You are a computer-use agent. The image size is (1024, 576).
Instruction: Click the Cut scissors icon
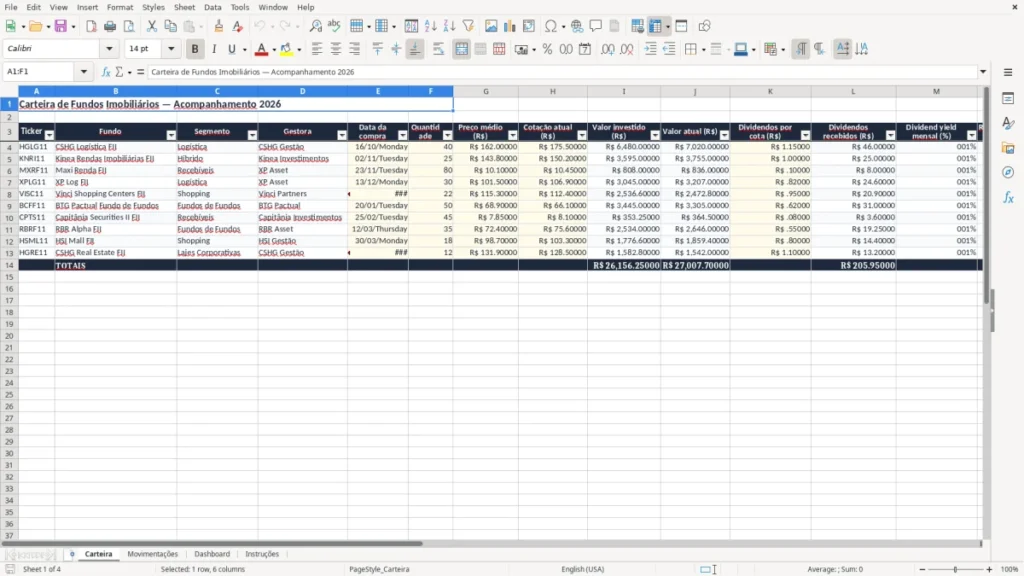pos(152,26)
